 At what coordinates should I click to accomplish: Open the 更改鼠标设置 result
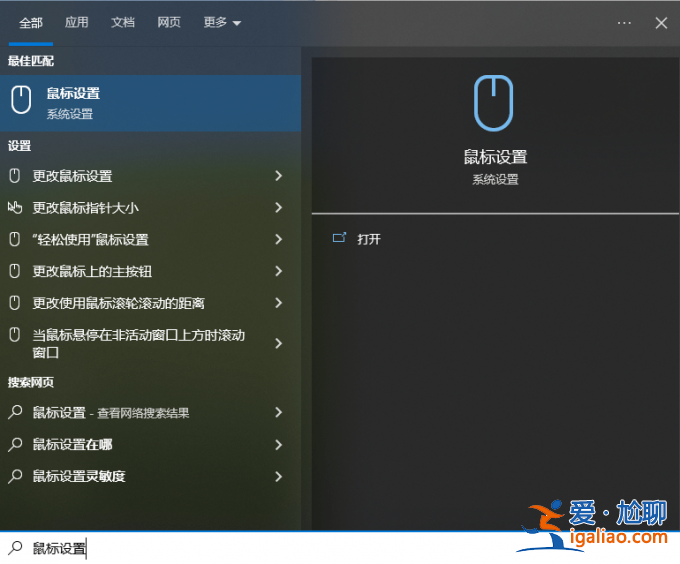pos(150,176)
